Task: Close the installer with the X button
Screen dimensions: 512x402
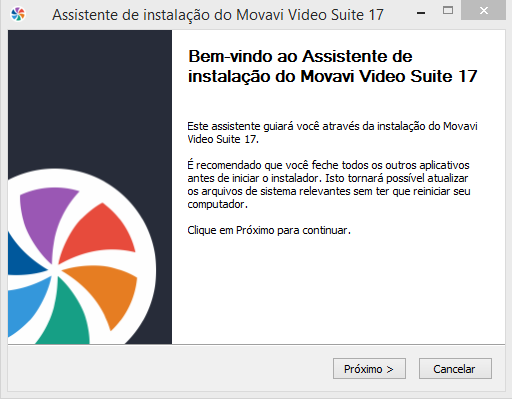Action: pos(484,11)
